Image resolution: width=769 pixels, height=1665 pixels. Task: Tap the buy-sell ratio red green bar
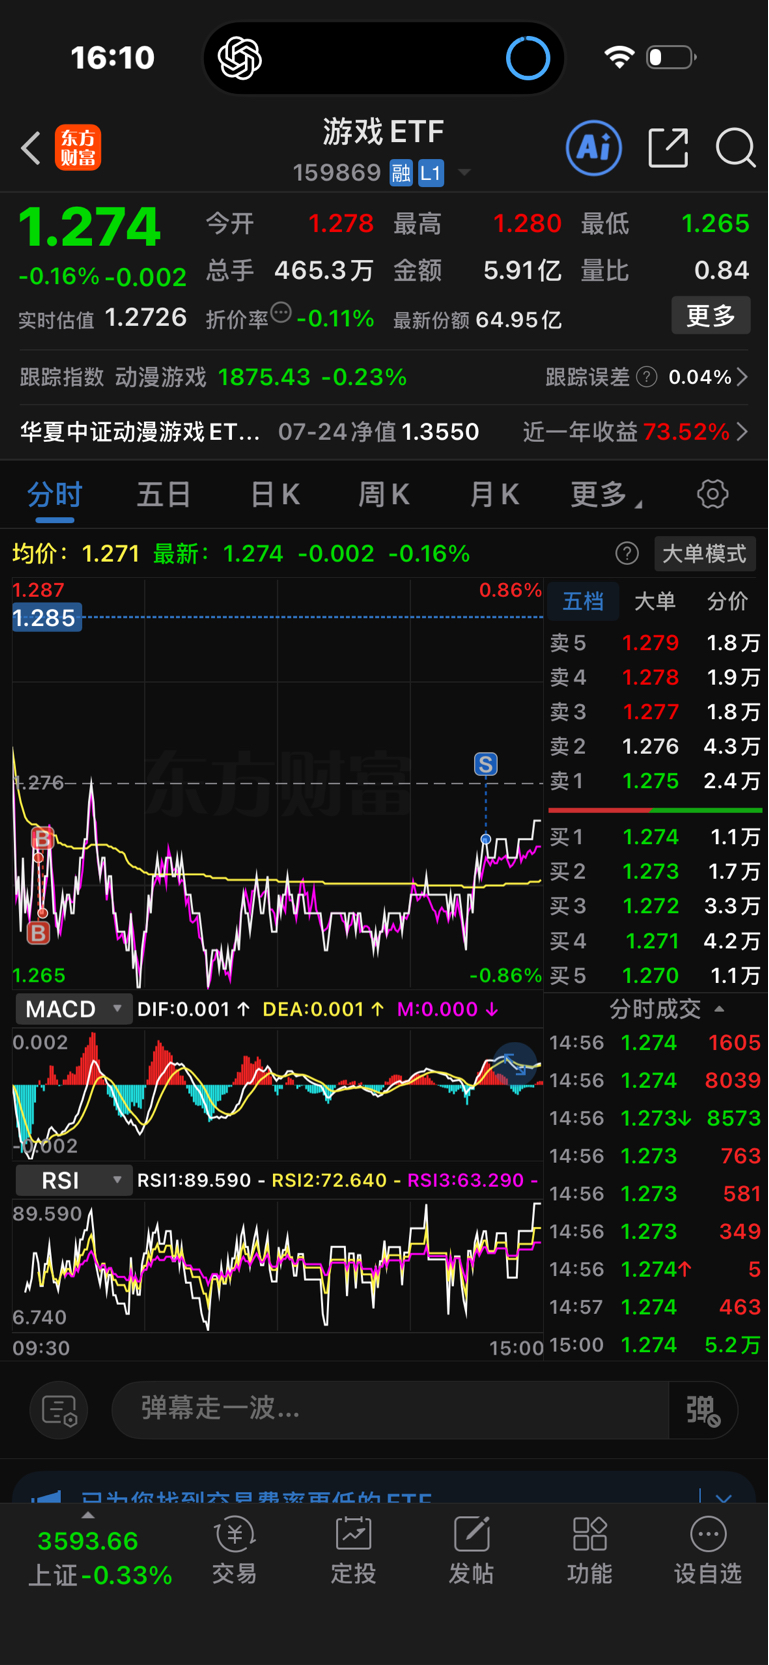coord(655,810)
